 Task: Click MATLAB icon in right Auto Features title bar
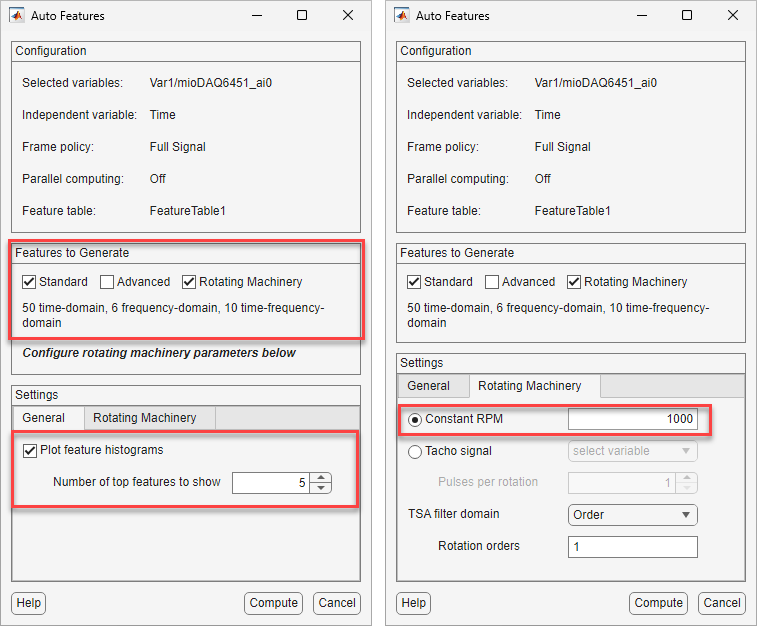click(x=402, y=15)
